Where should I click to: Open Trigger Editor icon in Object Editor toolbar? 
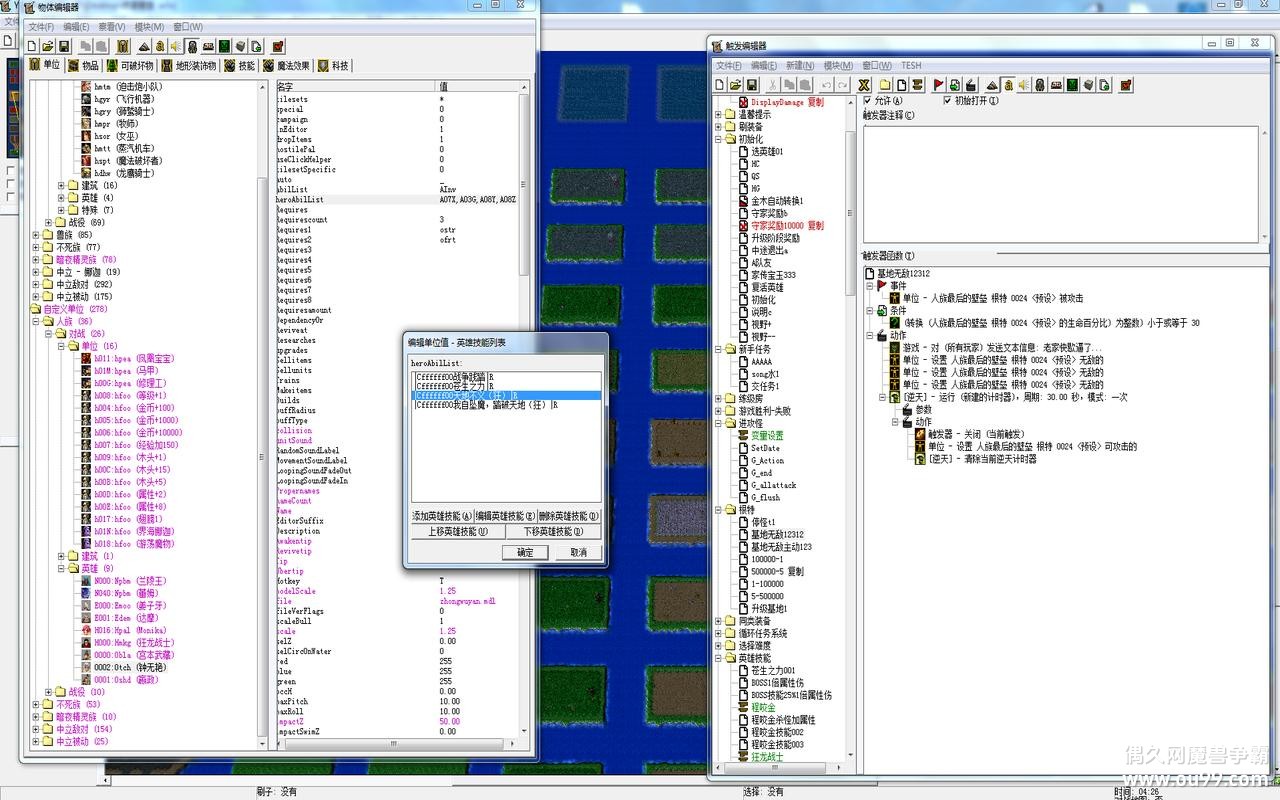tap(160, 46)
